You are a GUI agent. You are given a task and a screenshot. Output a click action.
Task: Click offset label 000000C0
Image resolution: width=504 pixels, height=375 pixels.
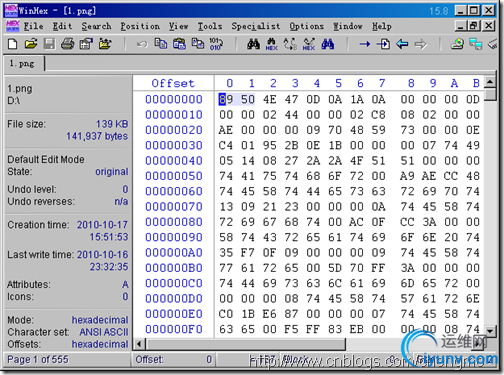174,283
